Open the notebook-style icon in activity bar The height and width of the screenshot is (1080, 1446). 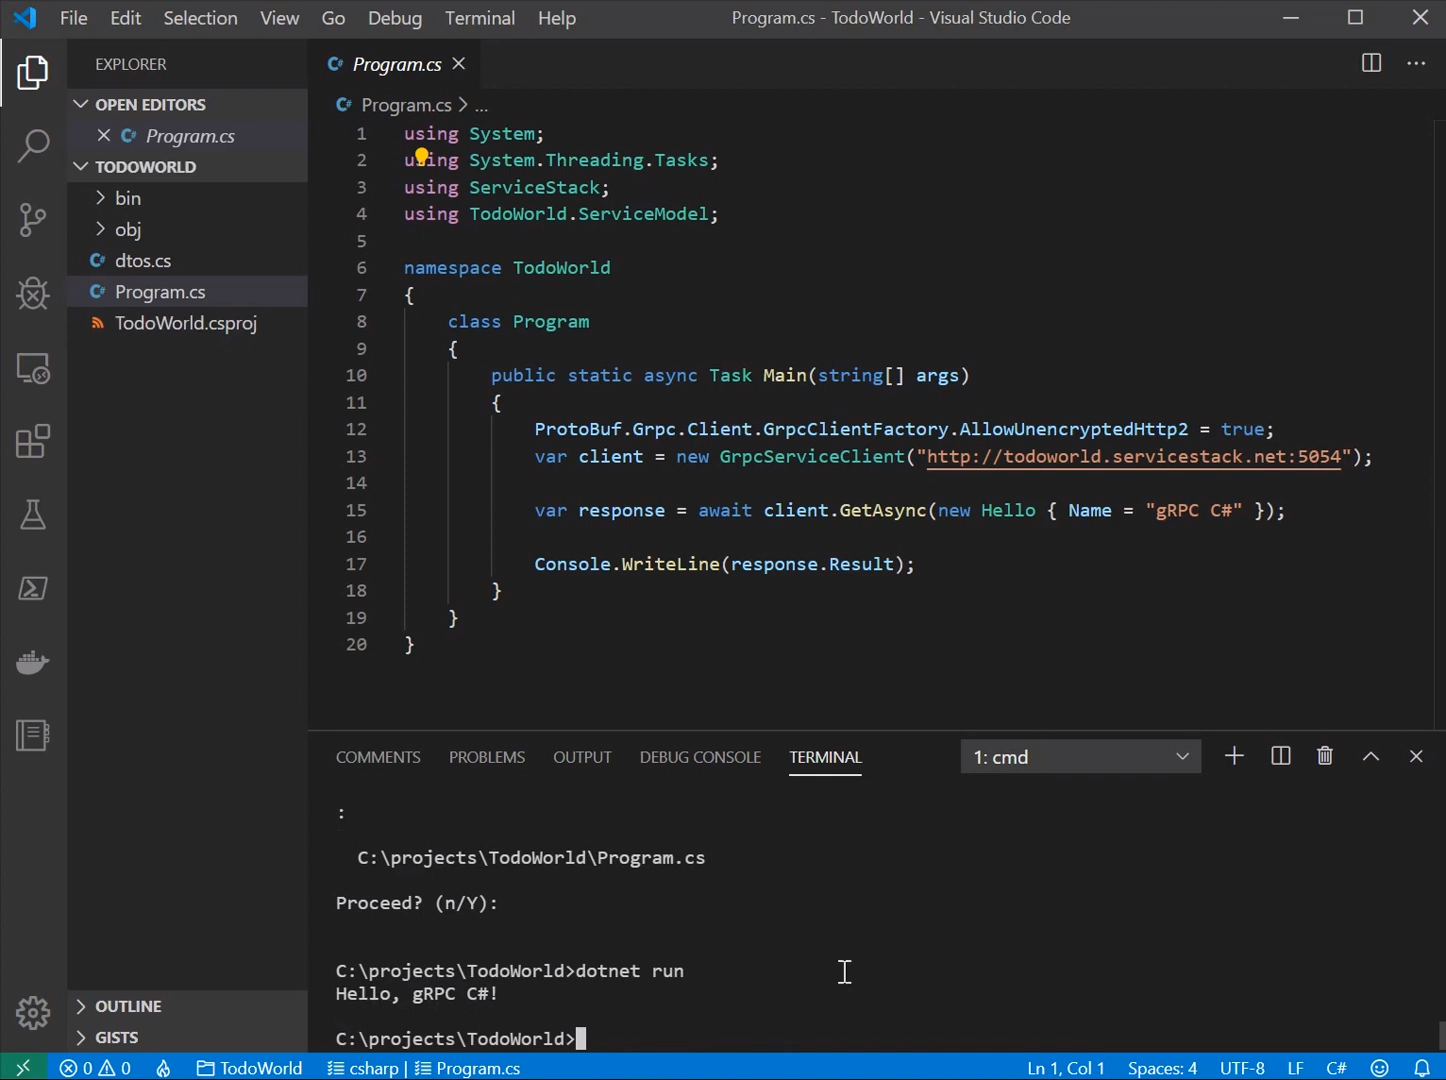pyautogui.click(x=33, y=736)
